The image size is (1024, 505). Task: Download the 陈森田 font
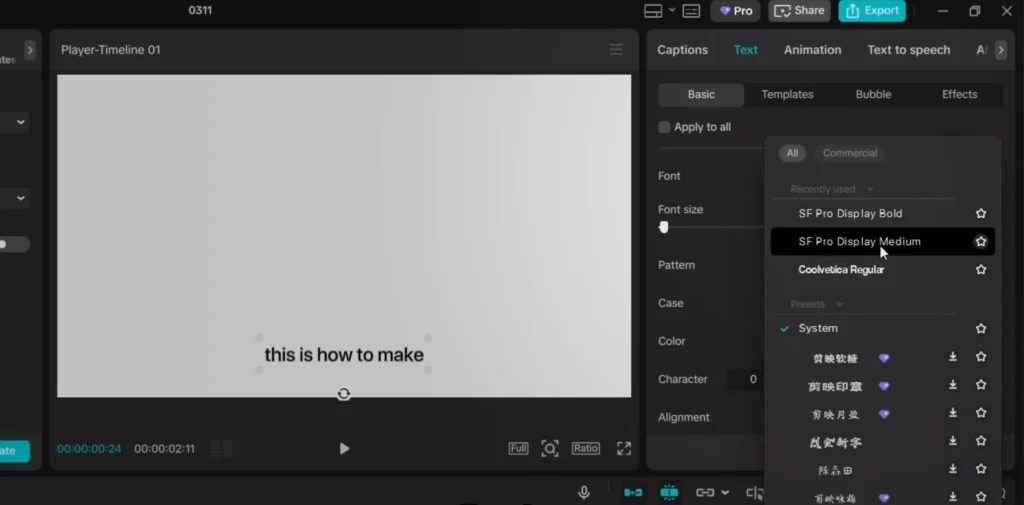click(x=953, y=469)
